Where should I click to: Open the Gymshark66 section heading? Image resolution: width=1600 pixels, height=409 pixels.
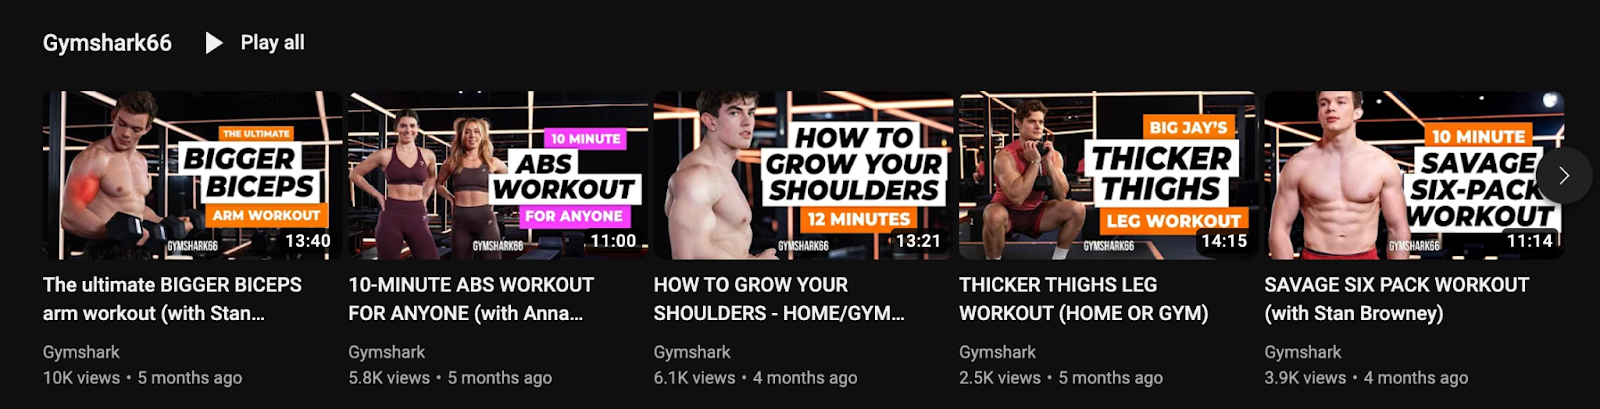[x=107, y=43]
